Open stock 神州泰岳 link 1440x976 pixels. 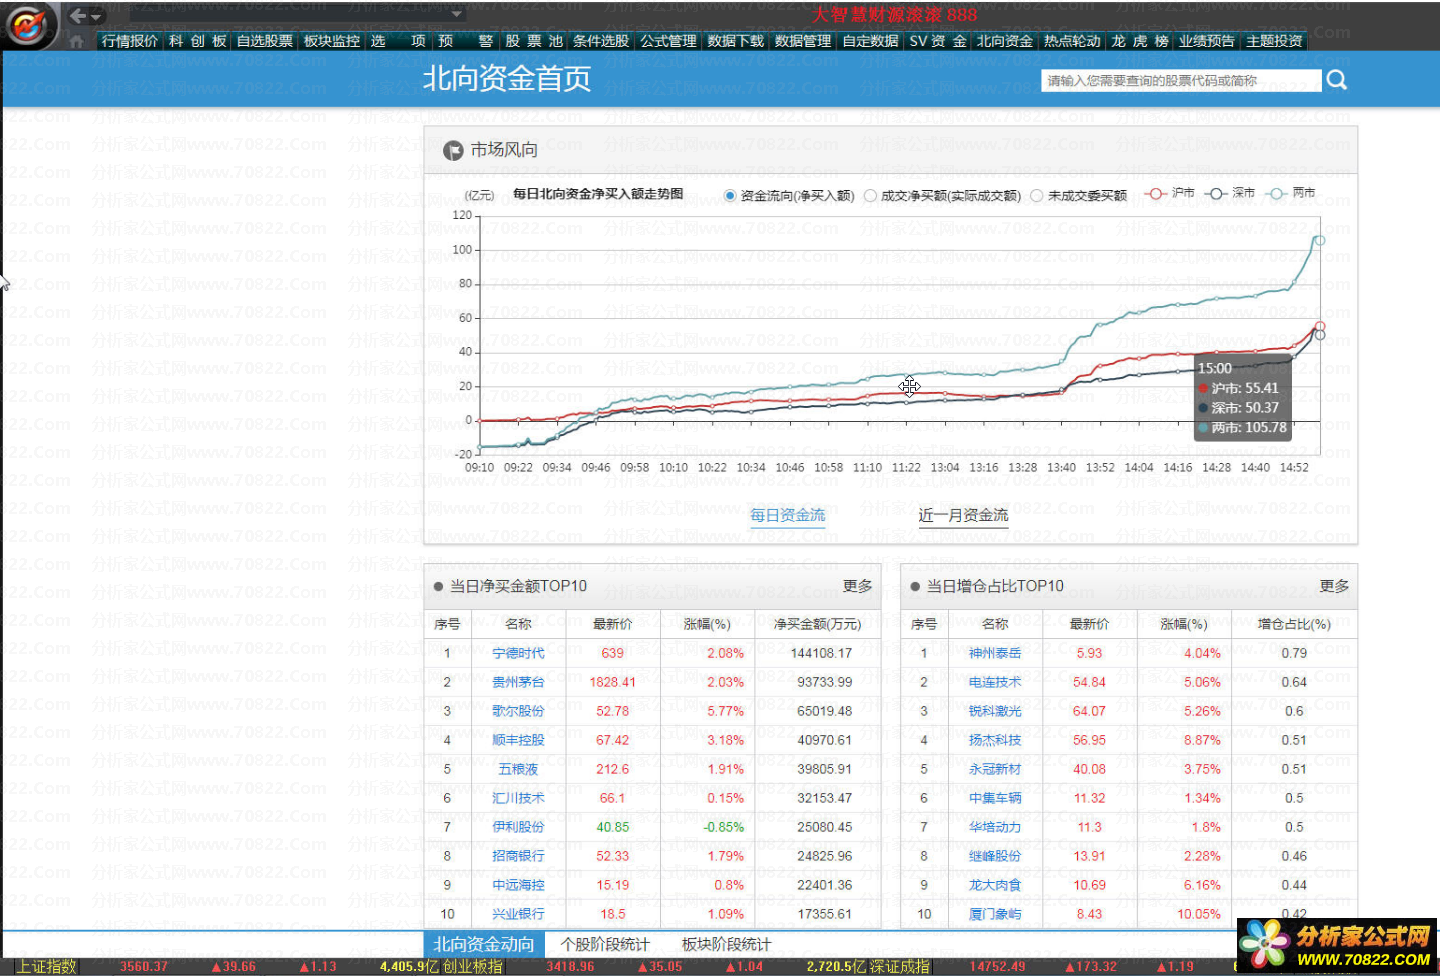pos(995,653)
